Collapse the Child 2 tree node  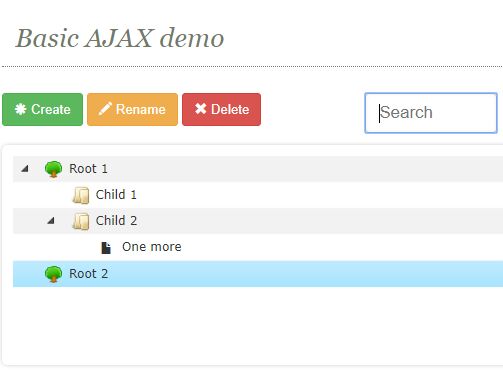point(51,221)
